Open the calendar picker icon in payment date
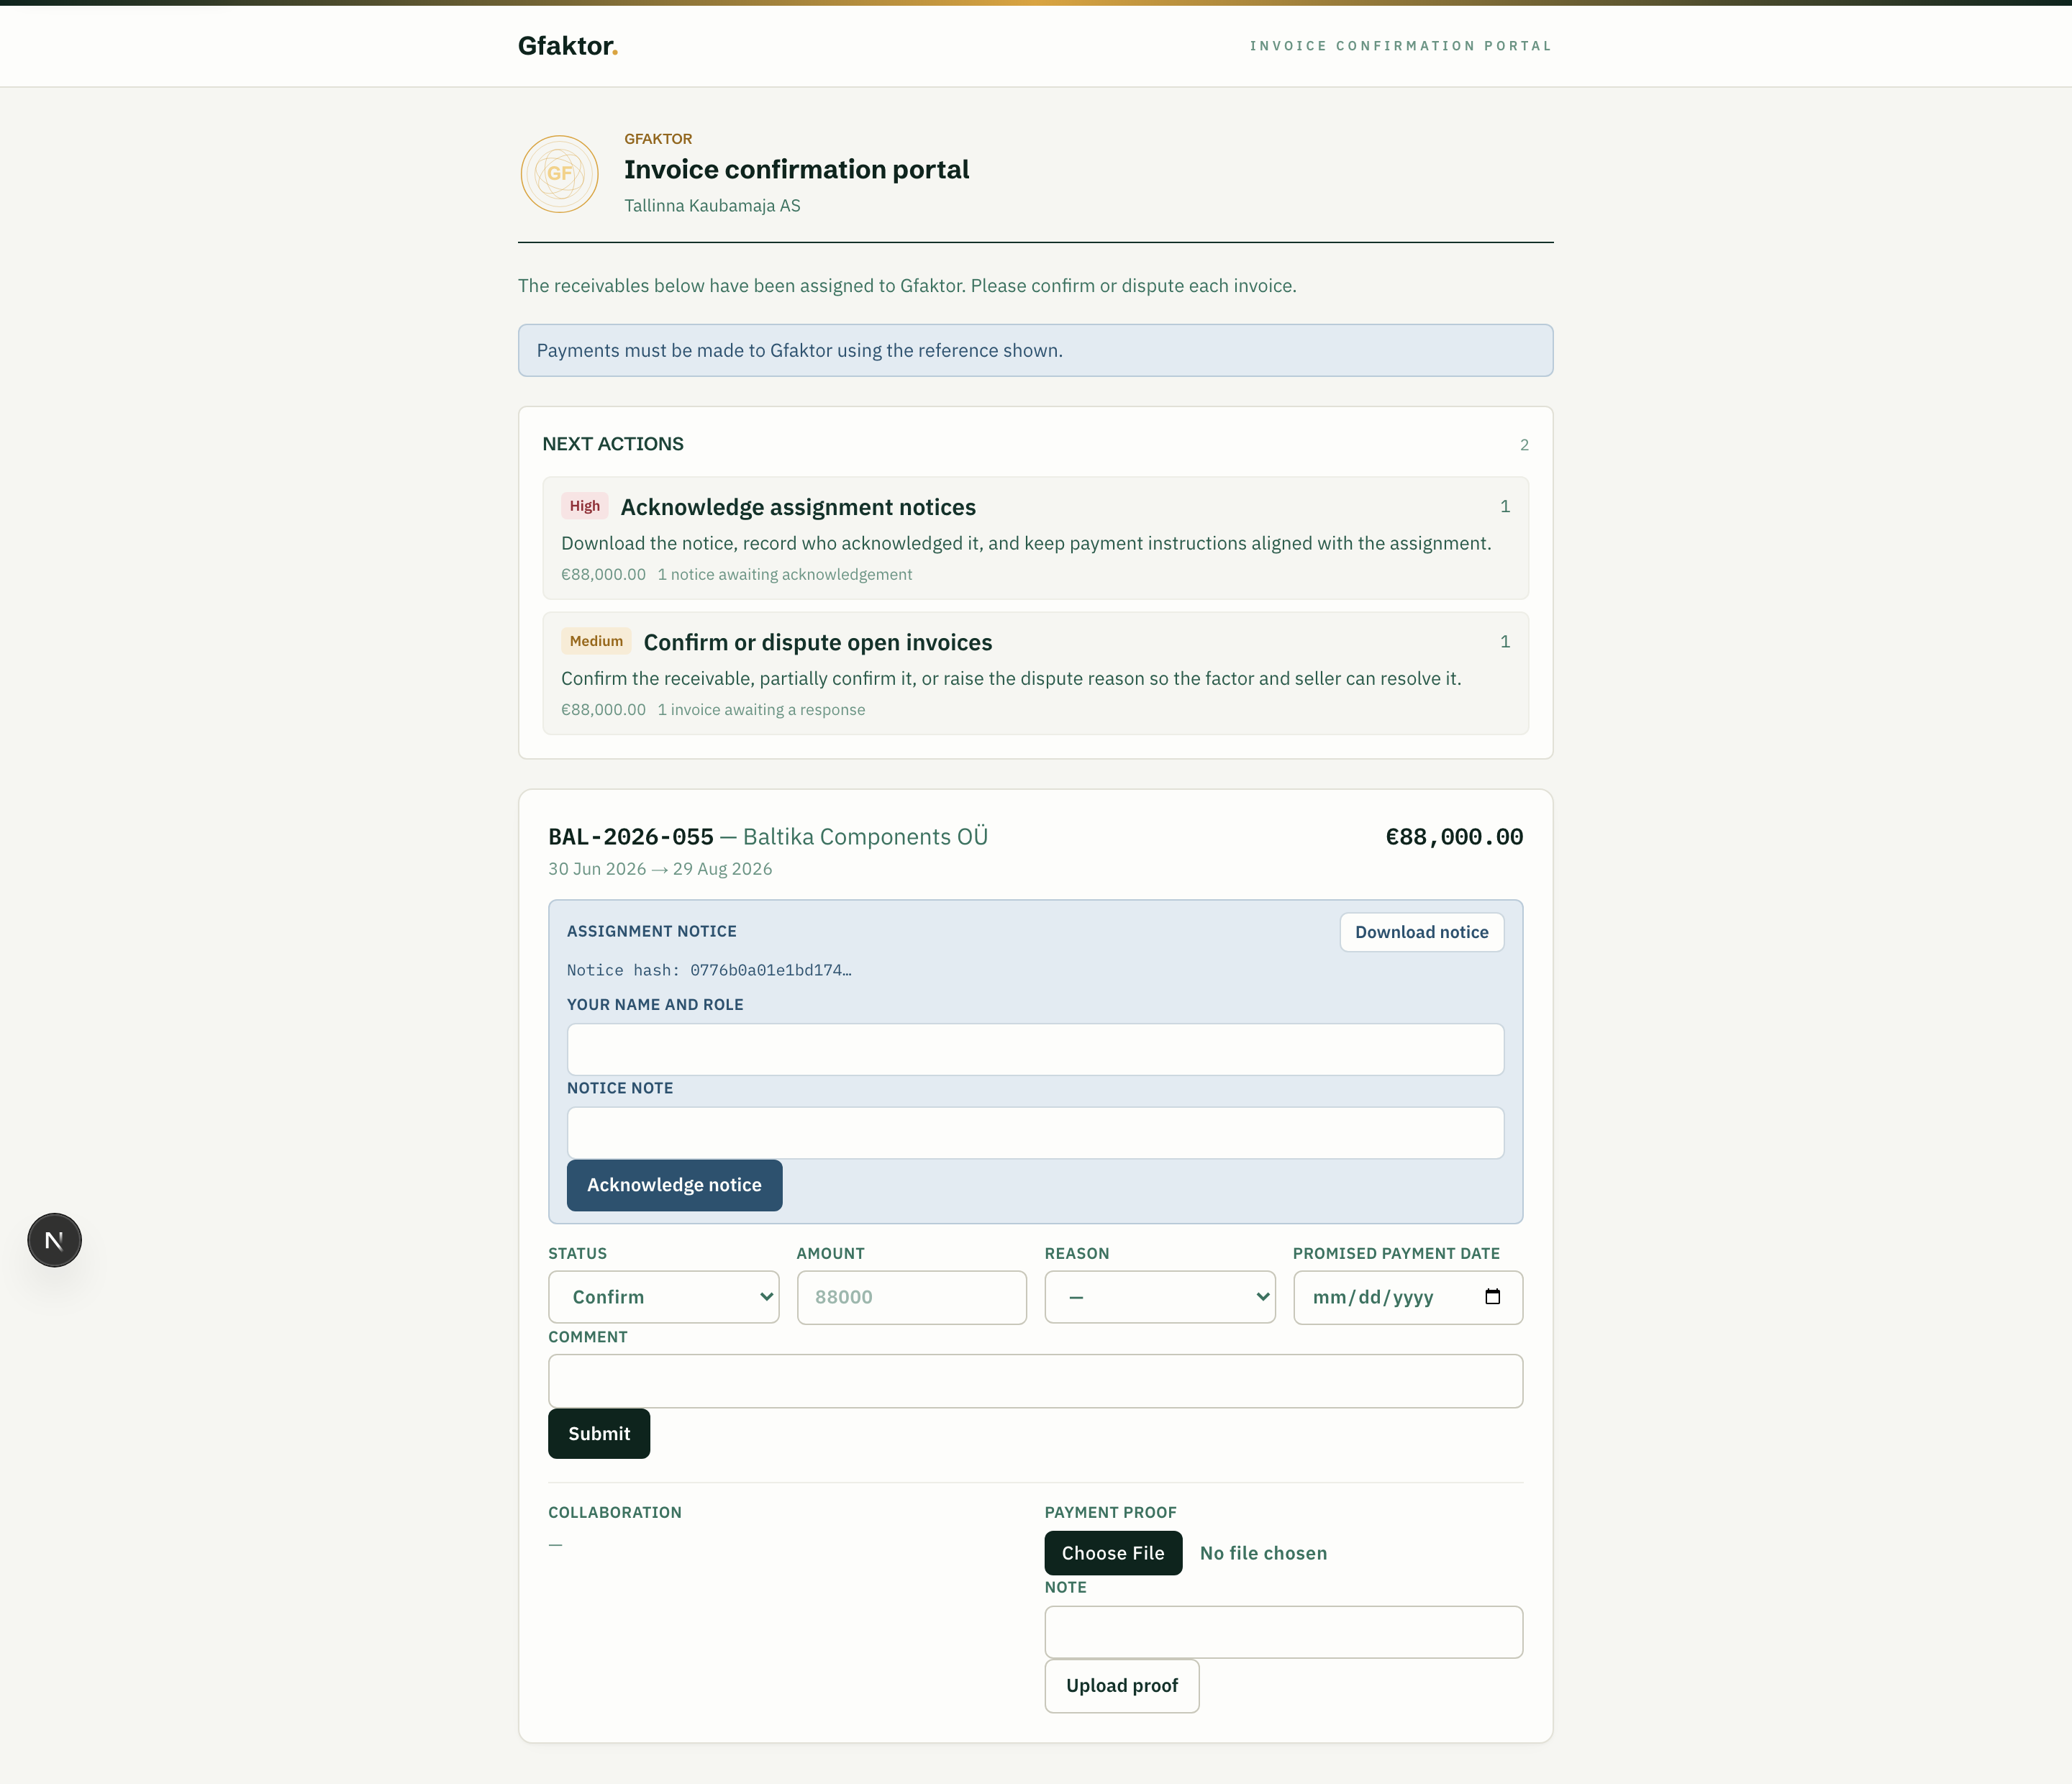 click(x=1492, y=1297)
